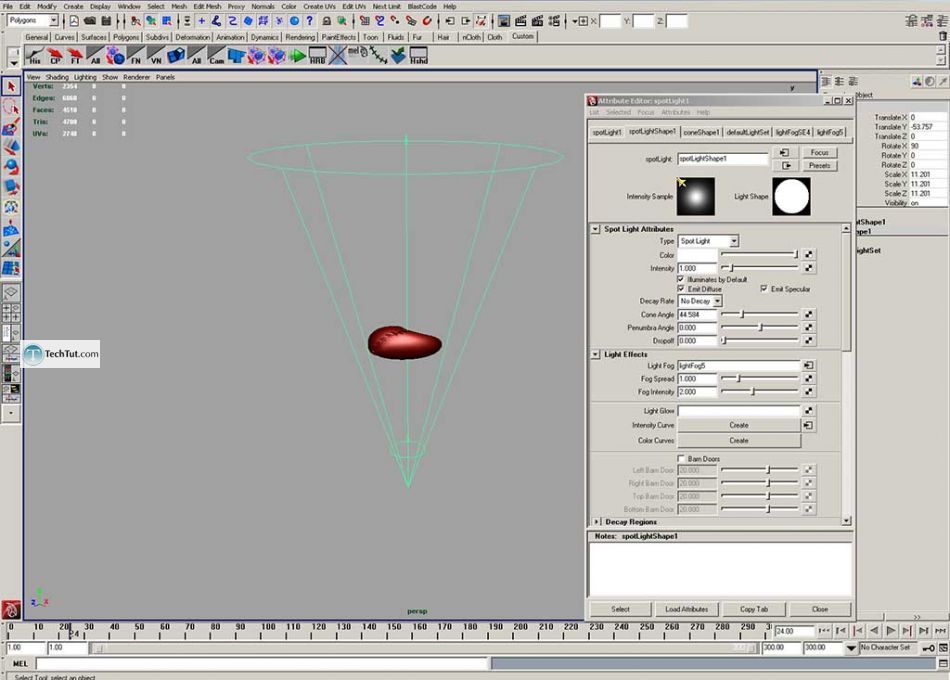Click the light Color swatch

click(697, 255)
